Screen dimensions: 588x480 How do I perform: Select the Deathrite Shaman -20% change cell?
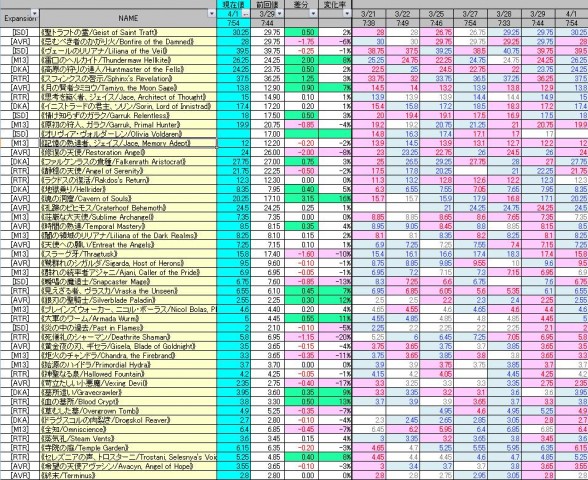(x=335, y=337)
